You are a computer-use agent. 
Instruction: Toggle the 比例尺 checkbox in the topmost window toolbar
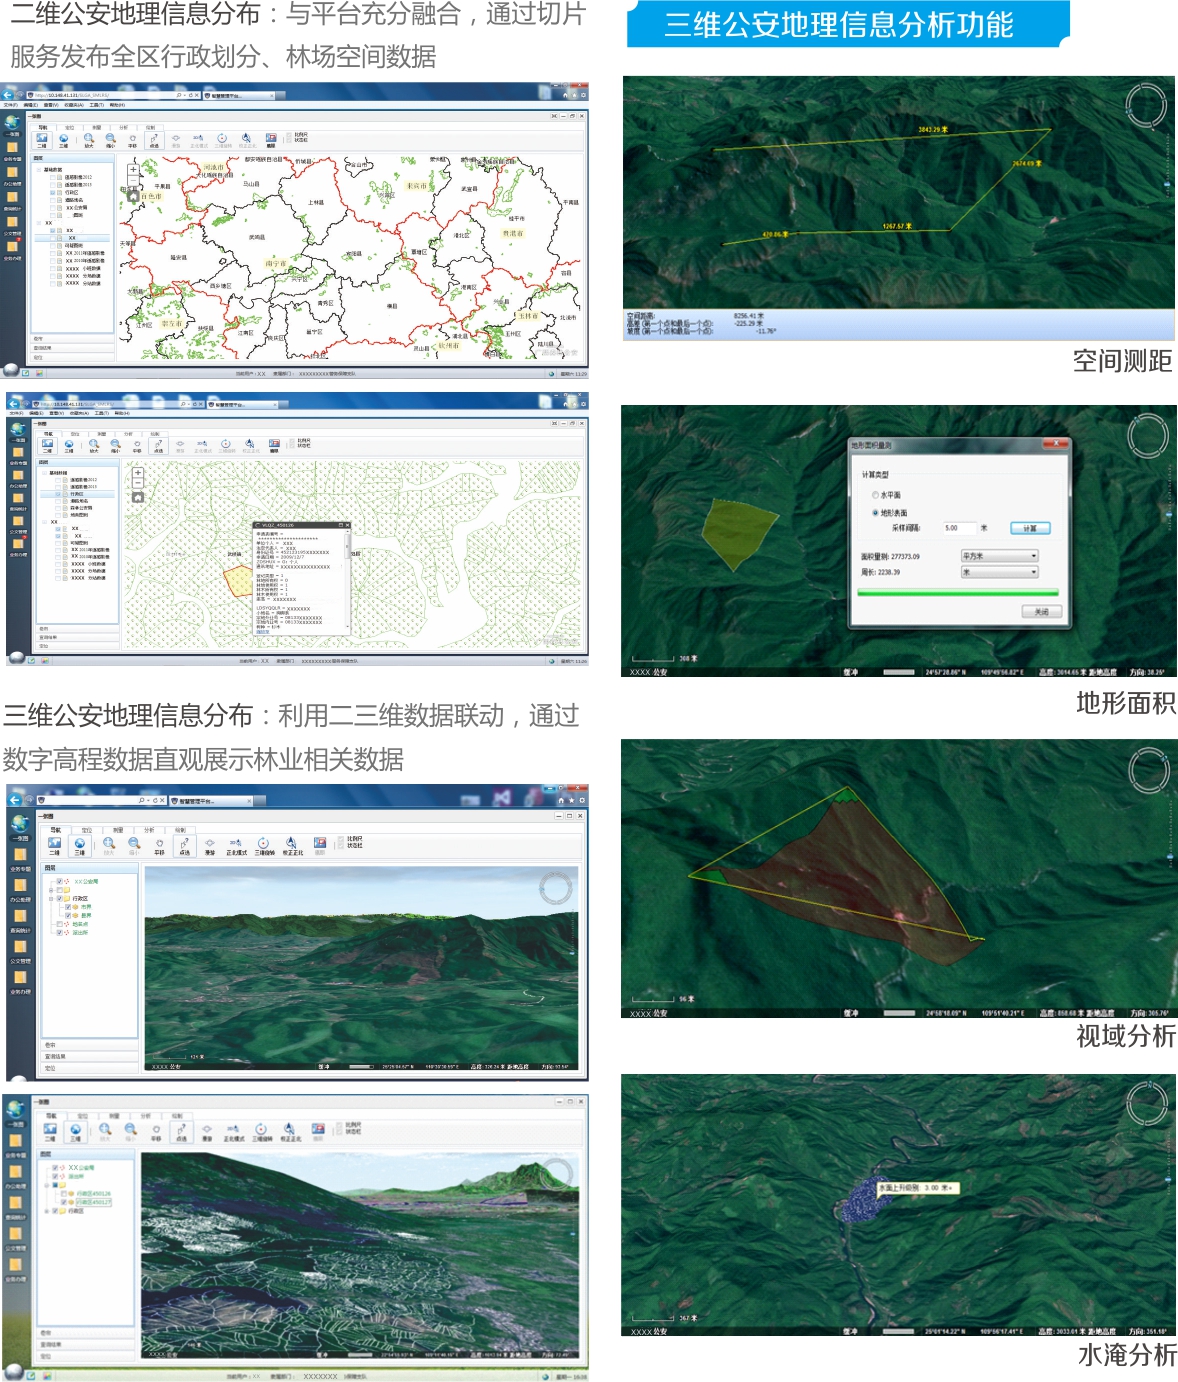click(289, 134)
